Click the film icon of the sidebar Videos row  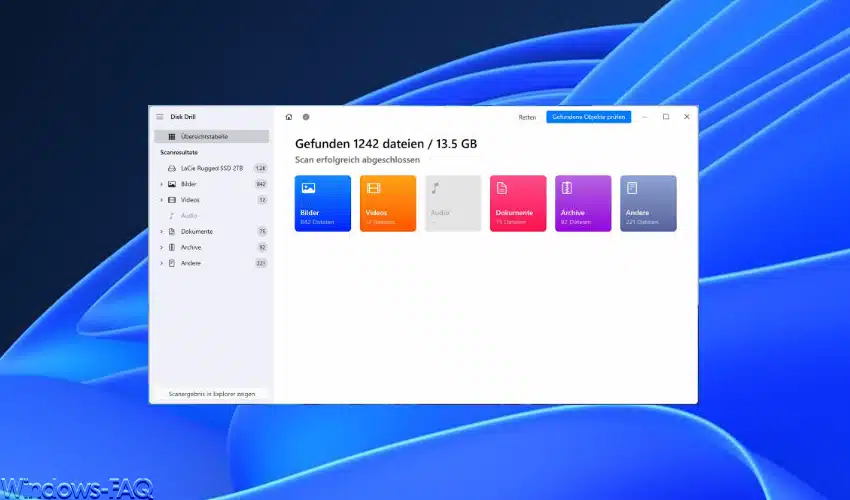(x=172, y=200)
